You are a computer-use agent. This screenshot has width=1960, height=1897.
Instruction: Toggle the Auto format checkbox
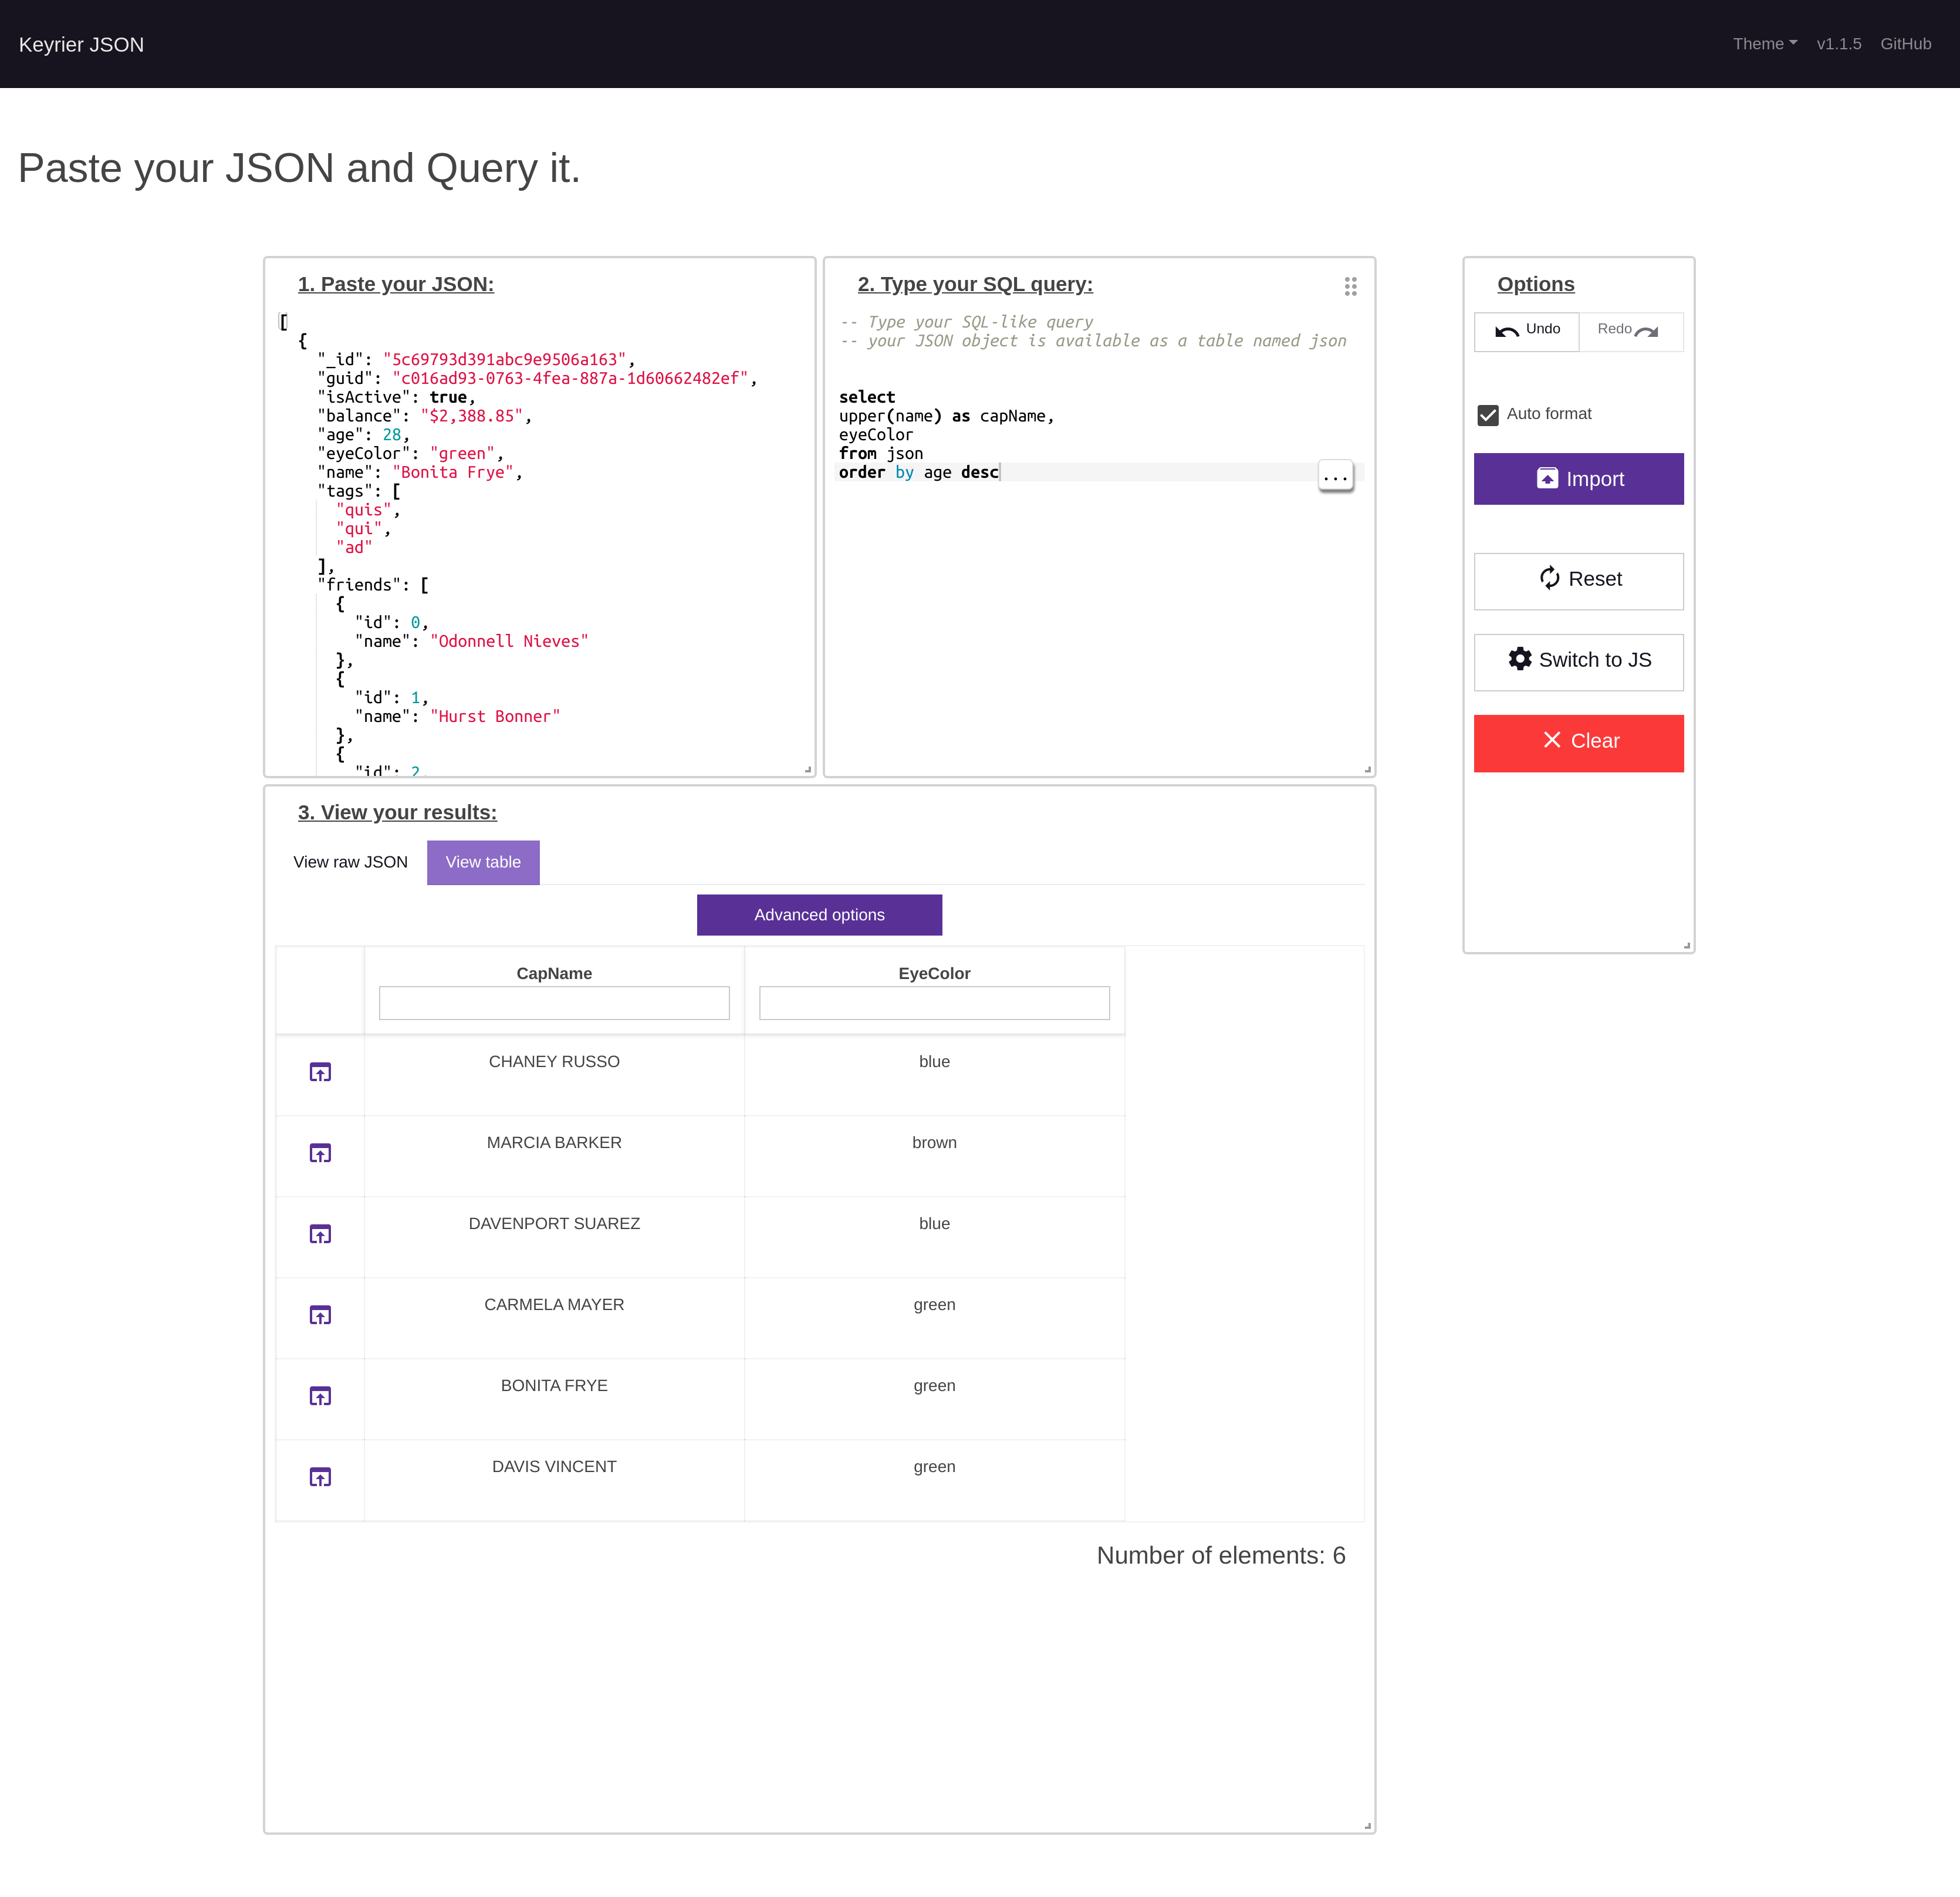tap(1488, 415)
